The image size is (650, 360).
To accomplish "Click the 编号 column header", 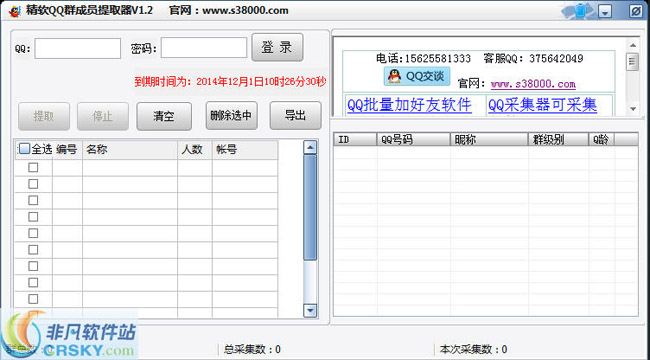I will pyautogui.click(x=67, y=150).
